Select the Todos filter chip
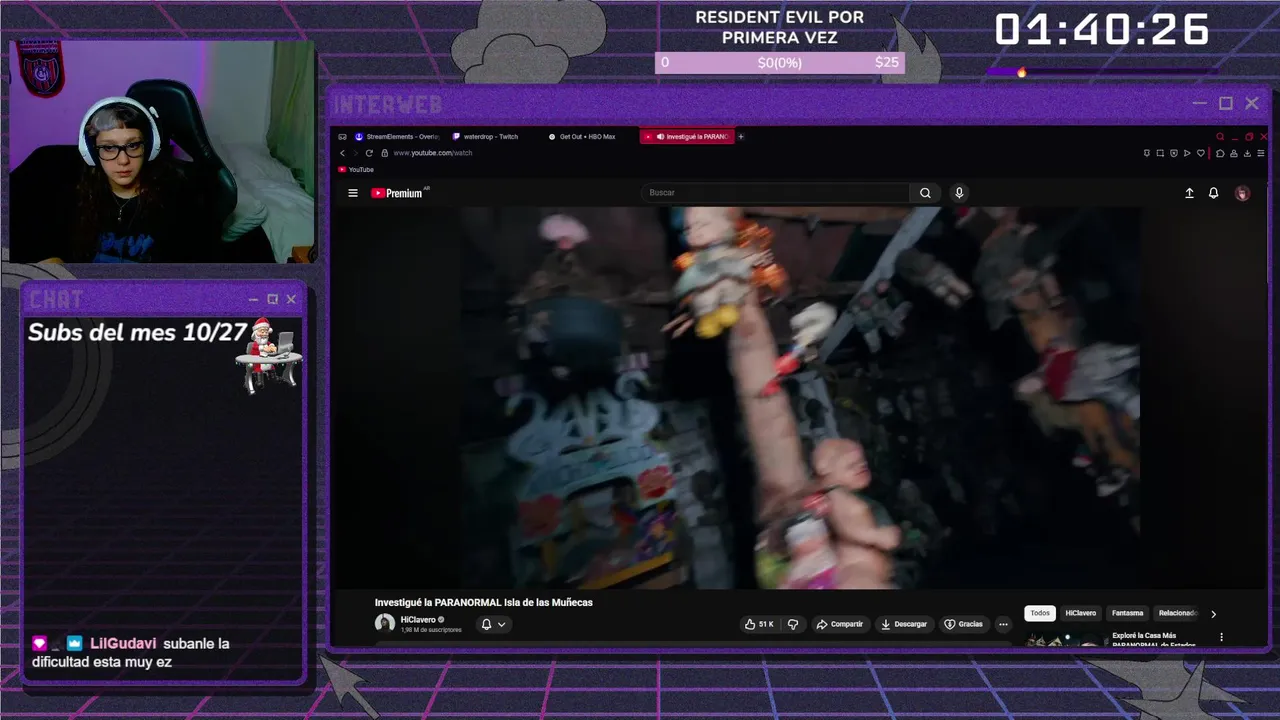This screenshot has height=720, width=1280. click(x=1040, y=613)
